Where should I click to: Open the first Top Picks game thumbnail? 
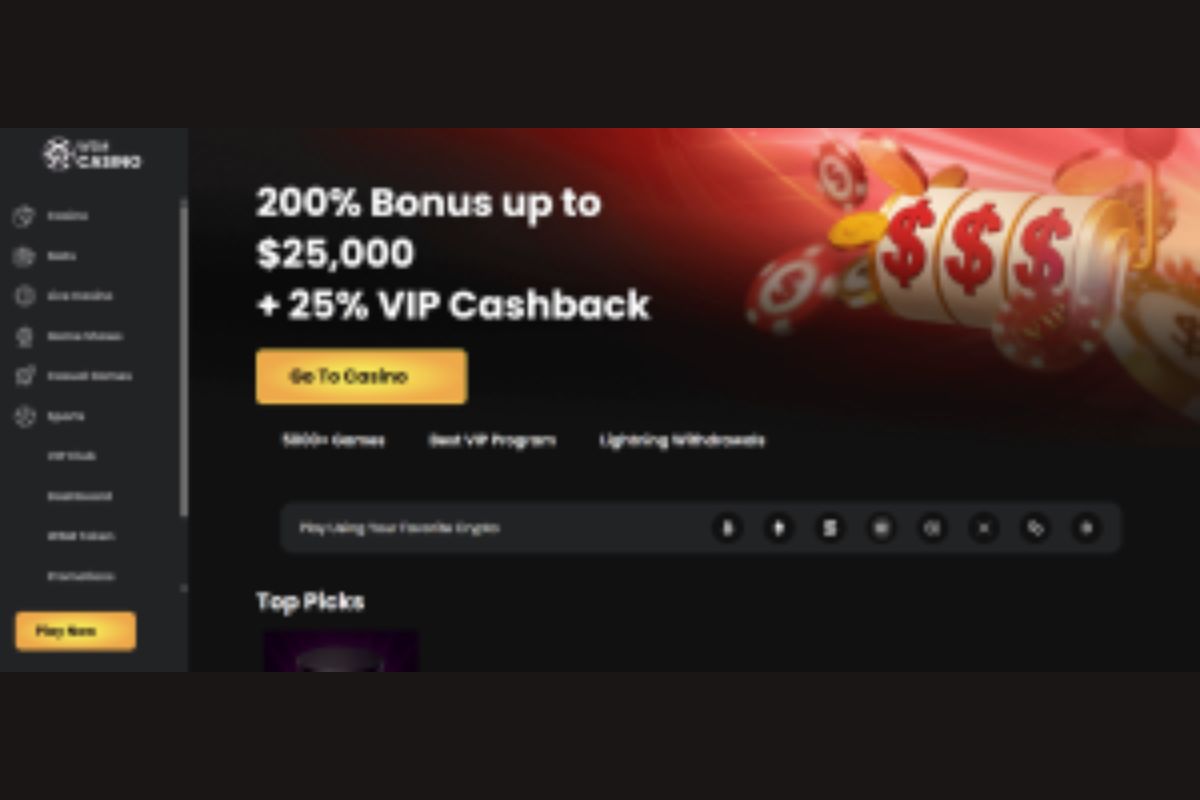[x=341, y=651]
